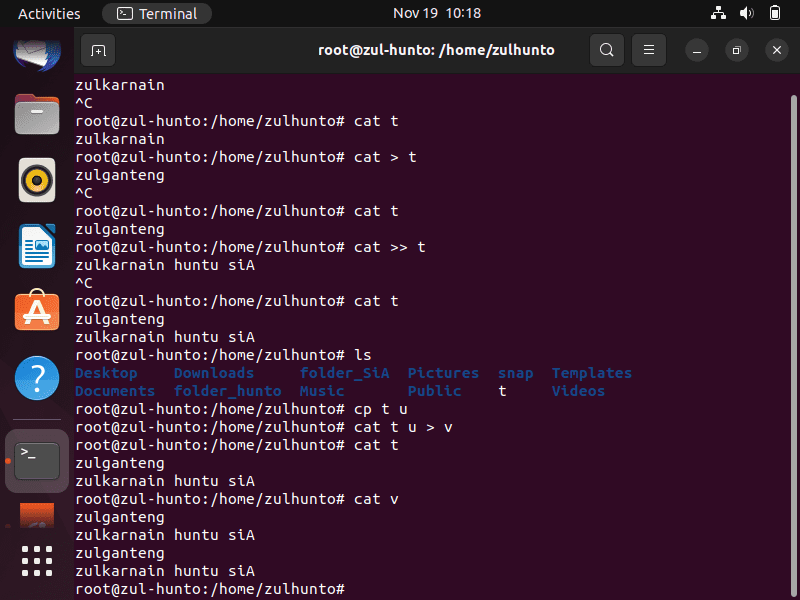The width and height of the screenshot is (800, 600).
Task: Open Ubuntu Software store
Action: [x=37, y=310]
